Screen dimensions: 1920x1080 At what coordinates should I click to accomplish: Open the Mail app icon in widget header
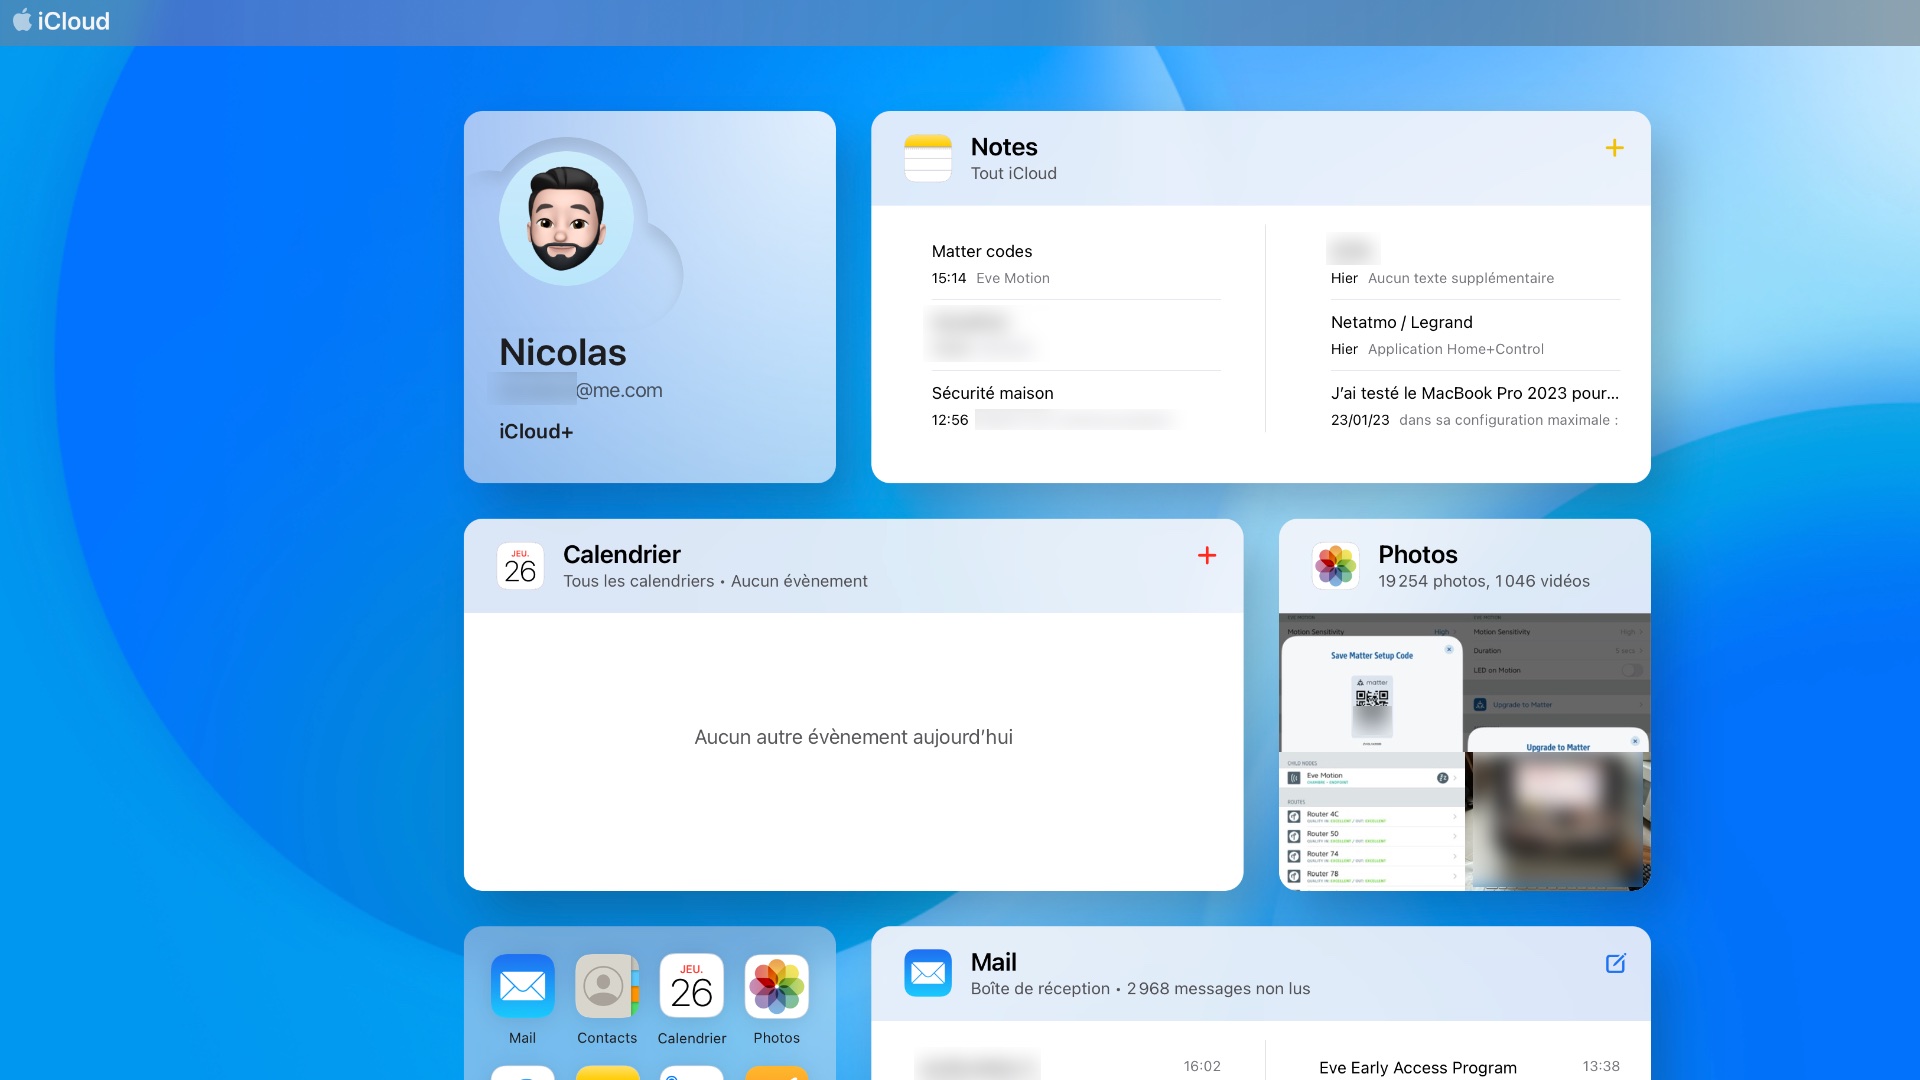click(927, 973)
